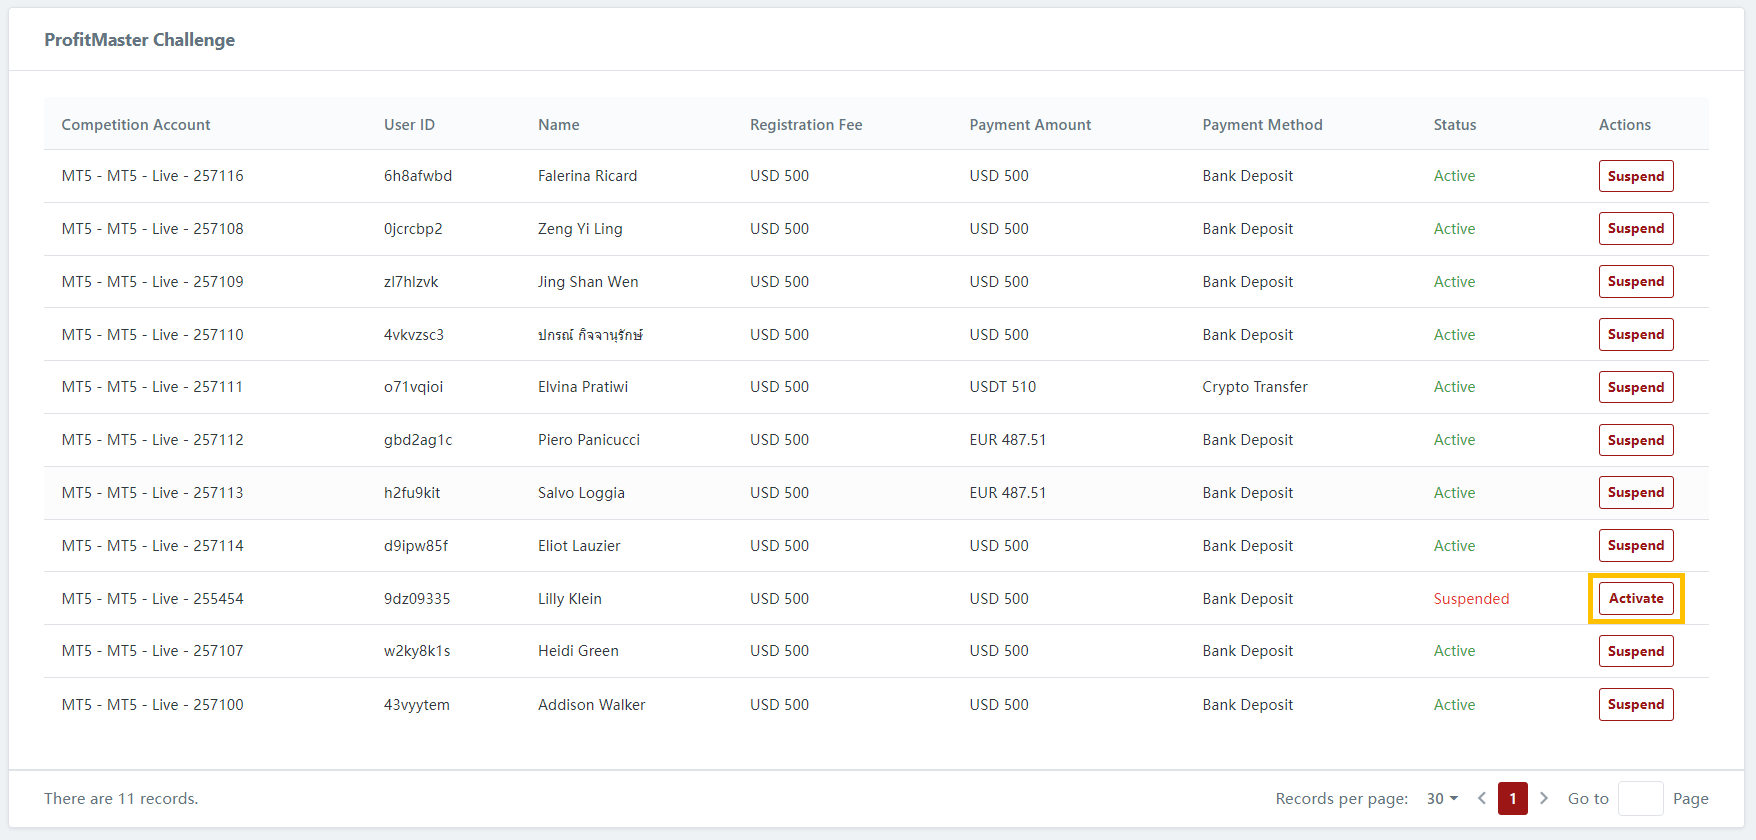Image resolution: width=1756 pixels, height=840 pixels.
Task: Suspend Salvo Loggia's account
Action: coord(1636,493)
